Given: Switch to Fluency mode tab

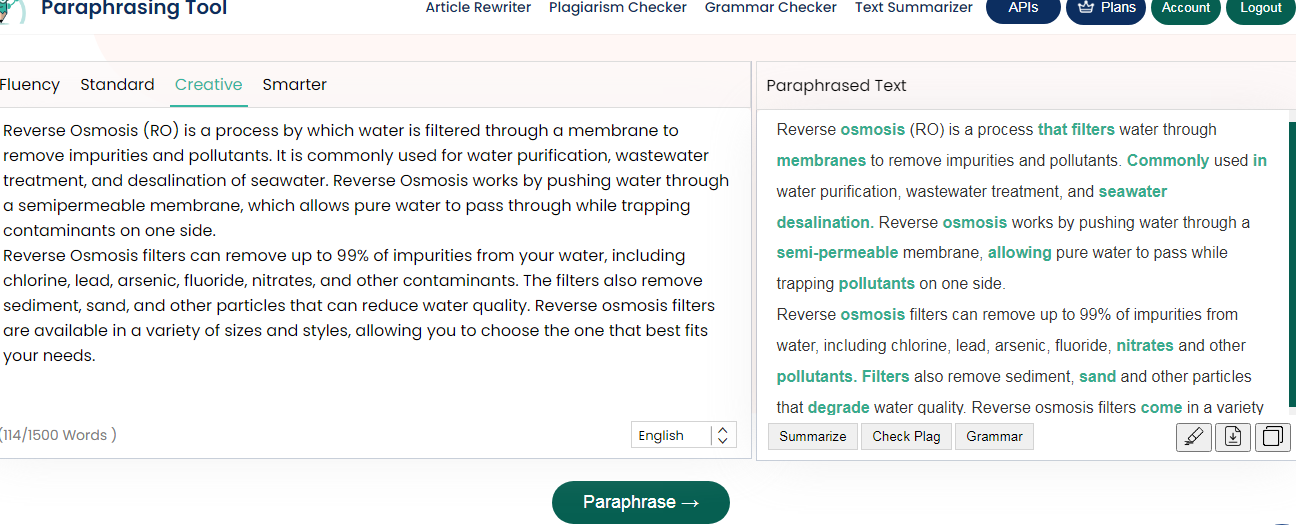Looking at the screenshot, I should pyautogui.click(x=30, y=85).
